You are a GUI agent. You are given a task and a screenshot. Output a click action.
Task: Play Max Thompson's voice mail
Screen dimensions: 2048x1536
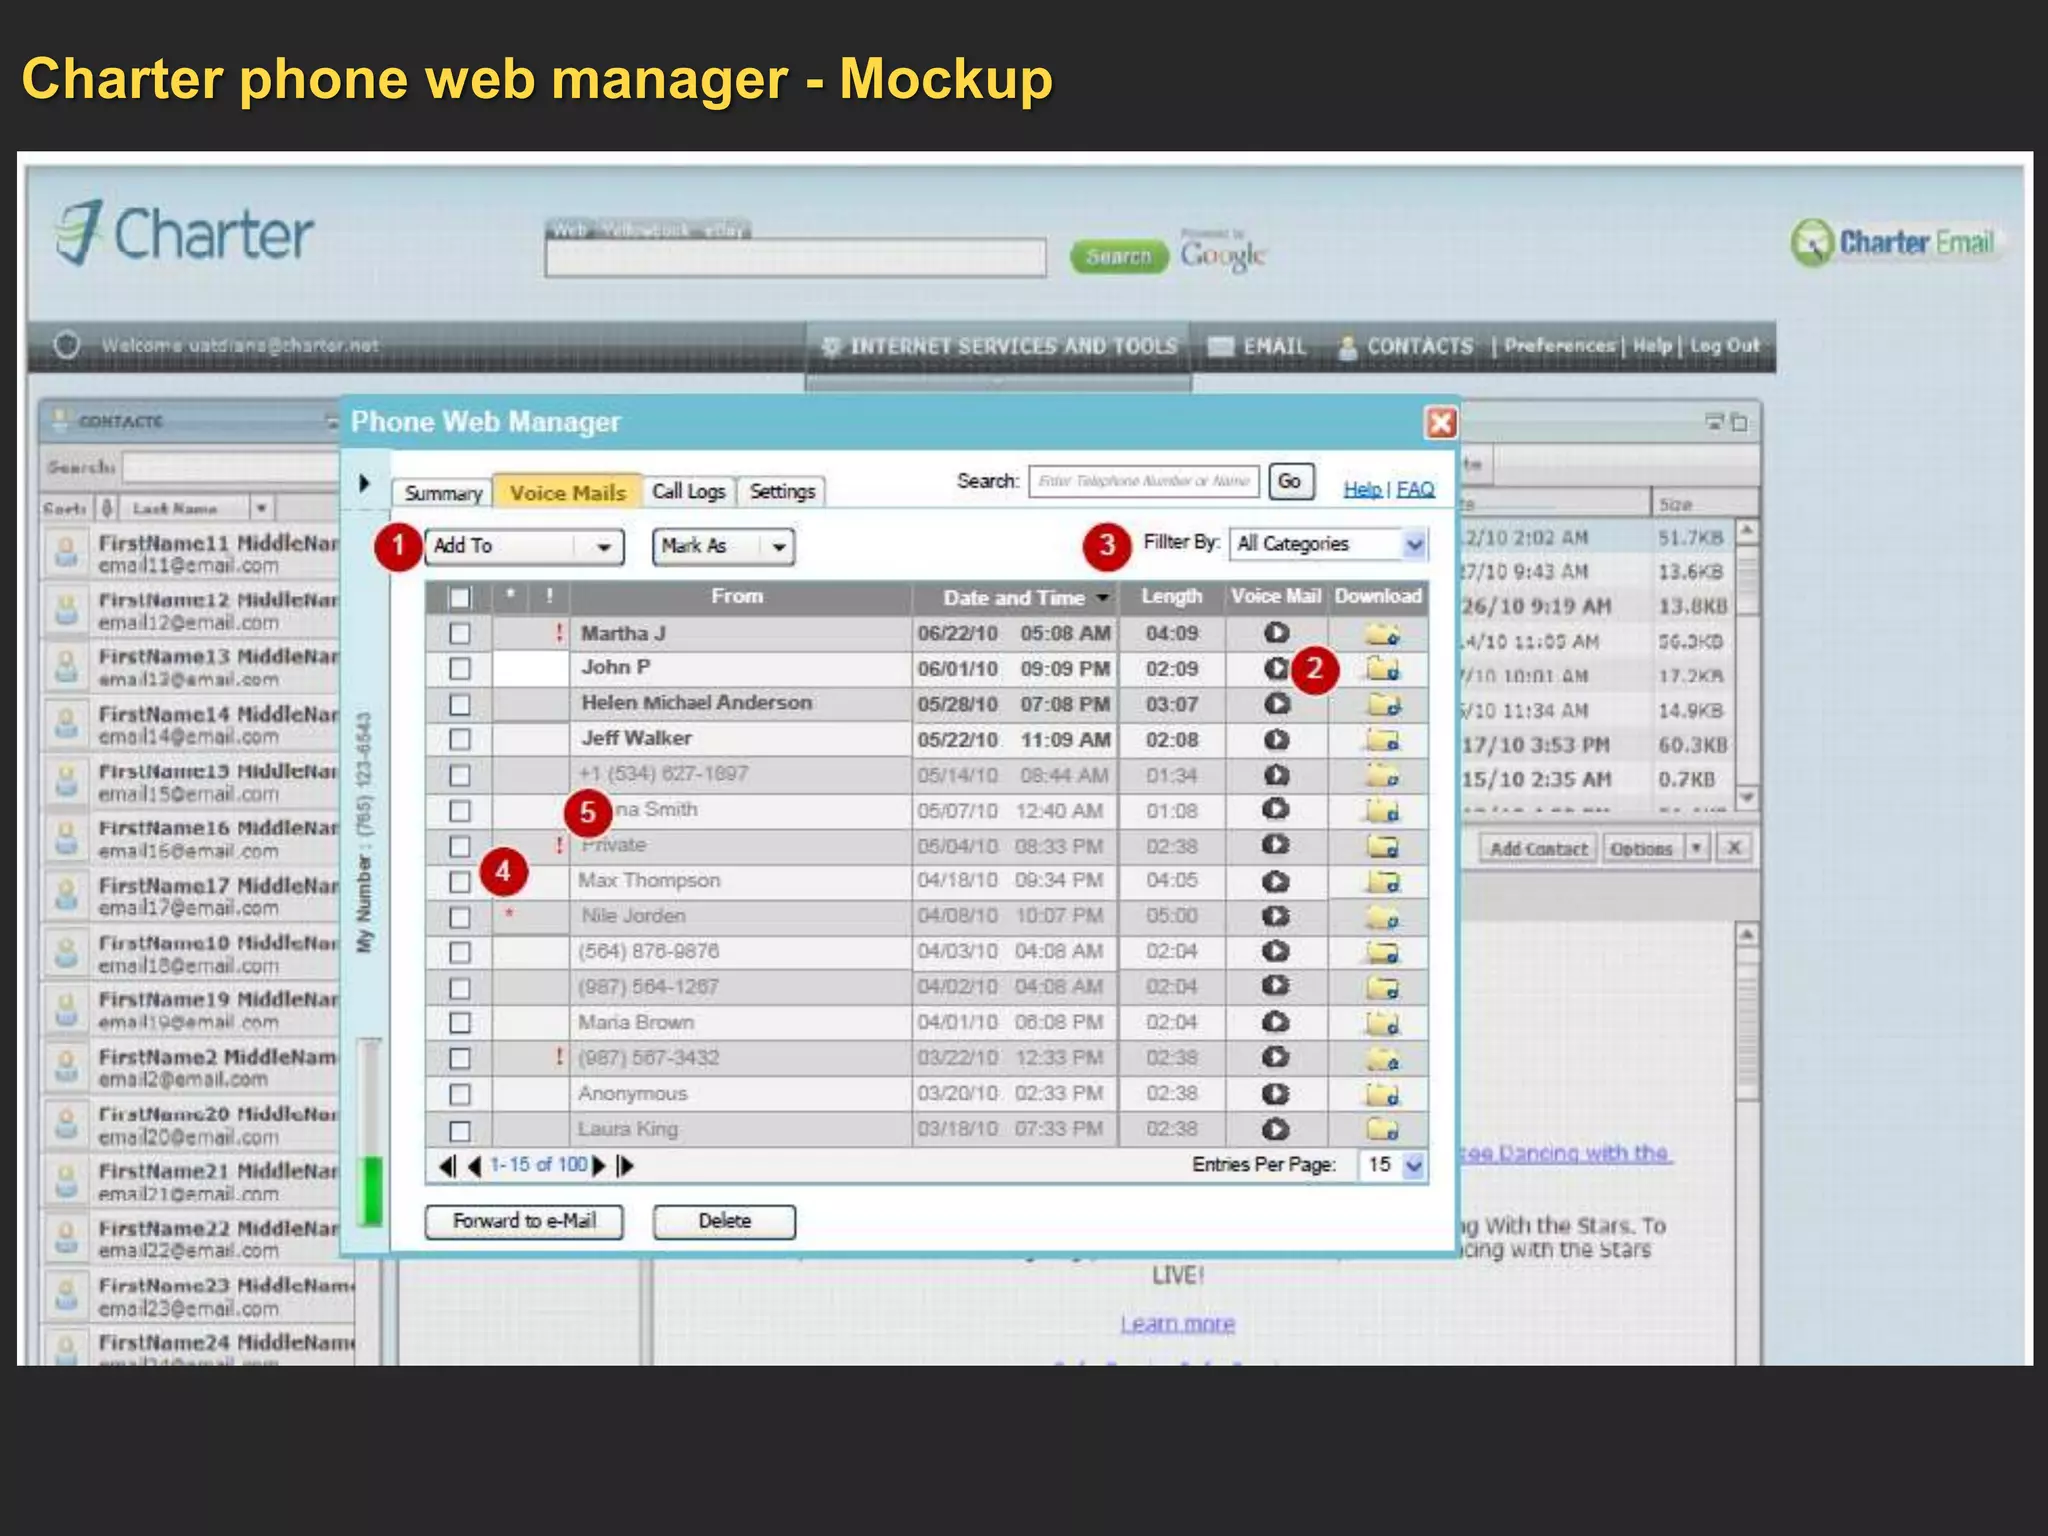(1276, 882)
